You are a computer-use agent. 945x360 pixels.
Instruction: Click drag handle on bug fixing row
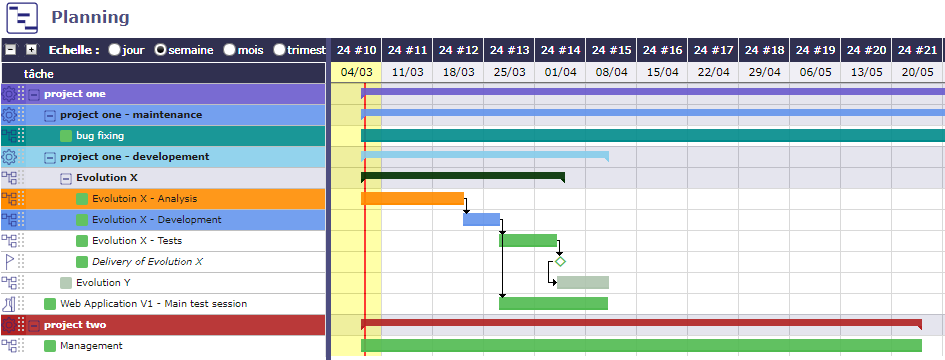pos(21,136)
